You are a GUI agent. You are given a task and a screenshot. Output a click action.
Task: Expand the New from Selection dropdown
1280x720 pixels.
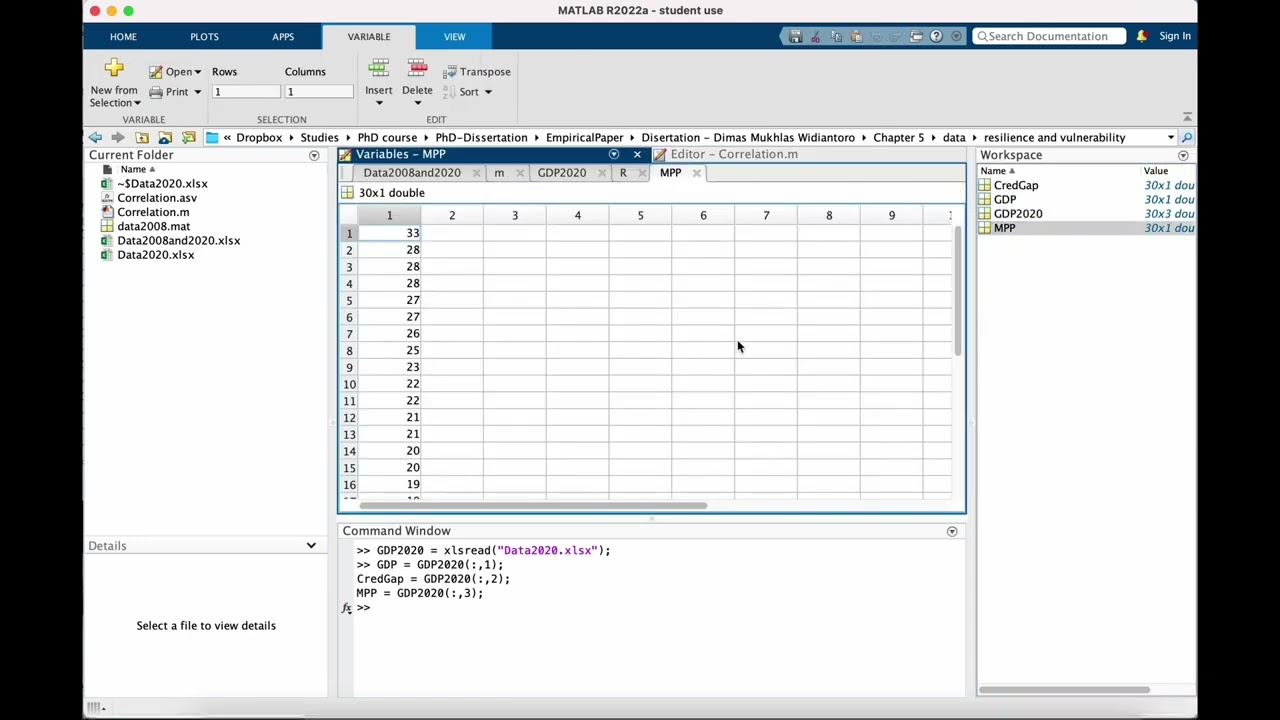137,103
